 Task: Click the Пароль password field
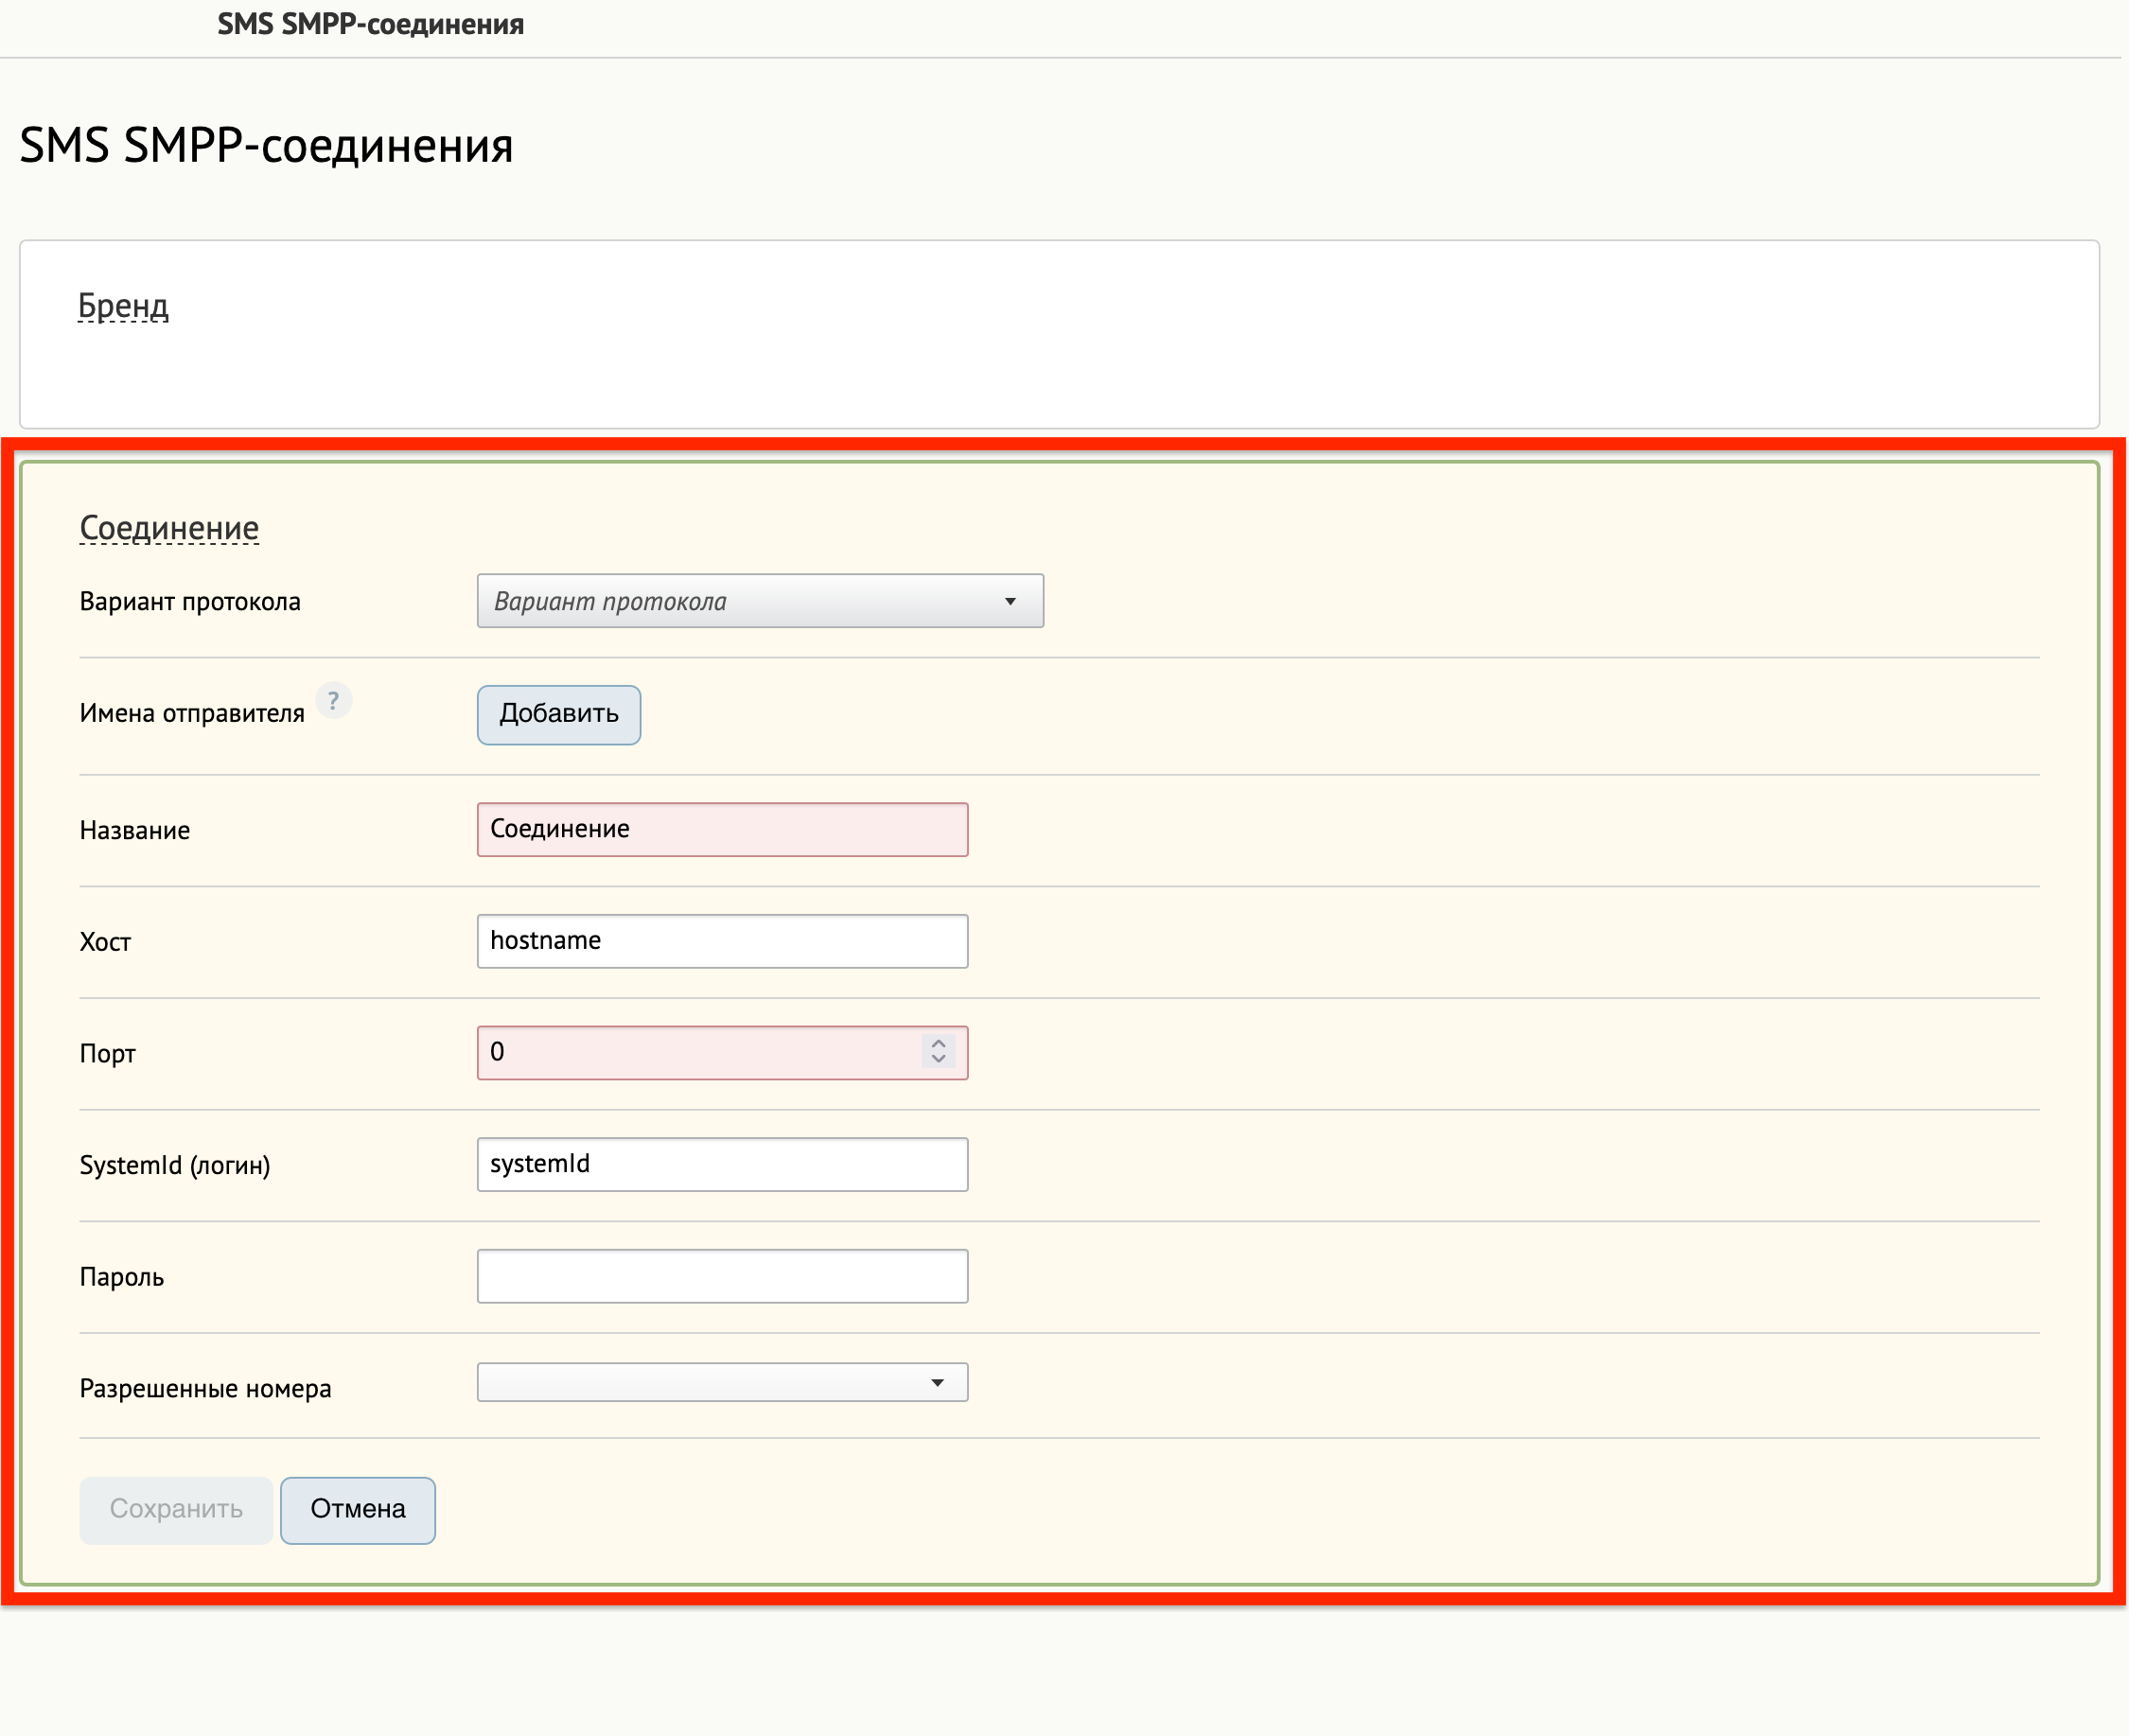point(722,1276)
